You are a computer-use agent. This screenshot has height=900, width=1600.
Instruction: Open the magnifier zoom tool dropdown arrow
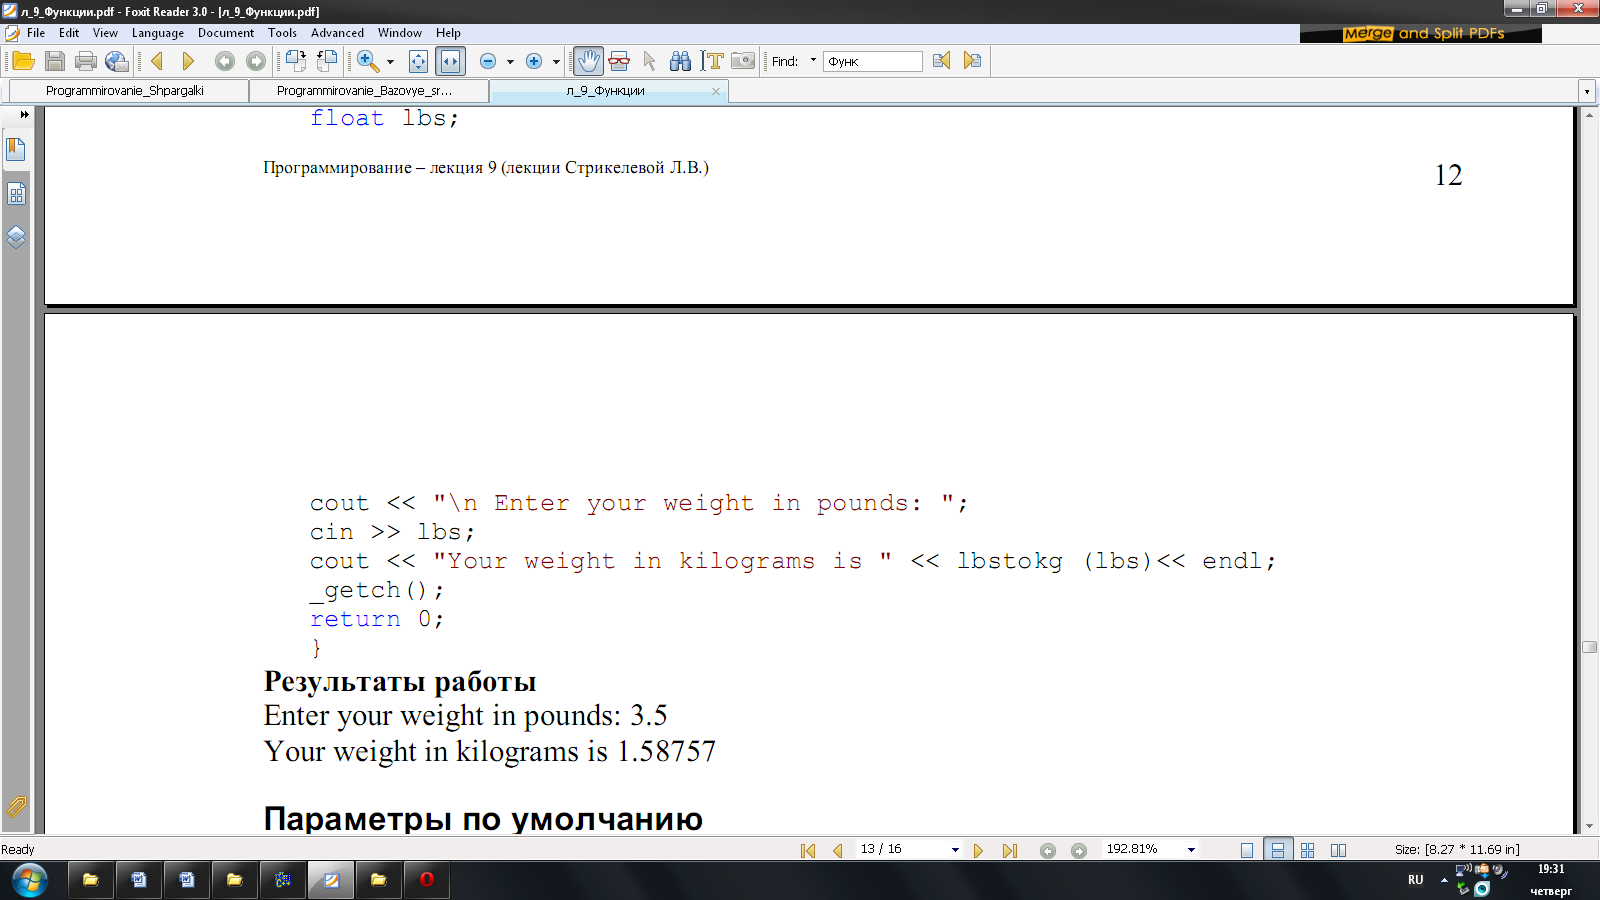(x=390, y=62)
